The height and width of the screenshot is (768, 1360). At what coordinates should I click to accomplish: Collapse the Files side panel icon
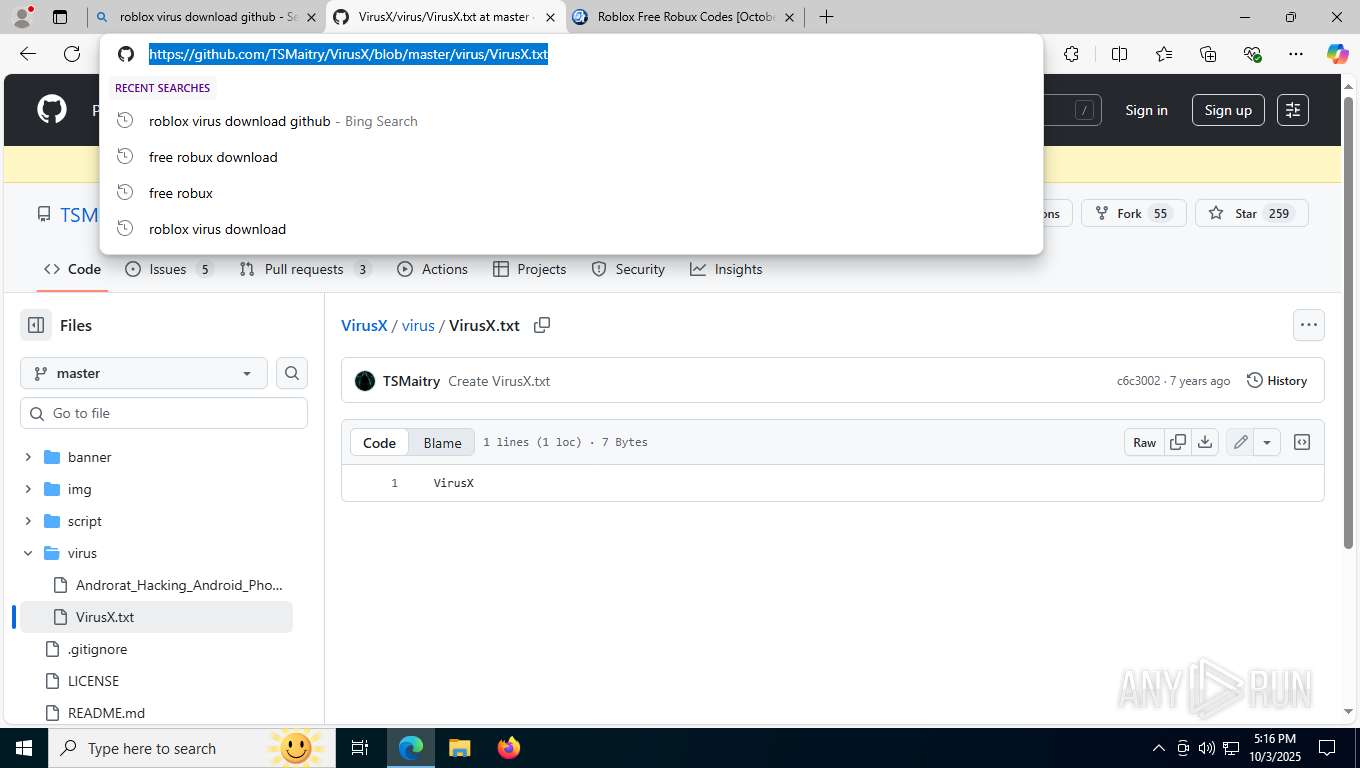(36, 325)
